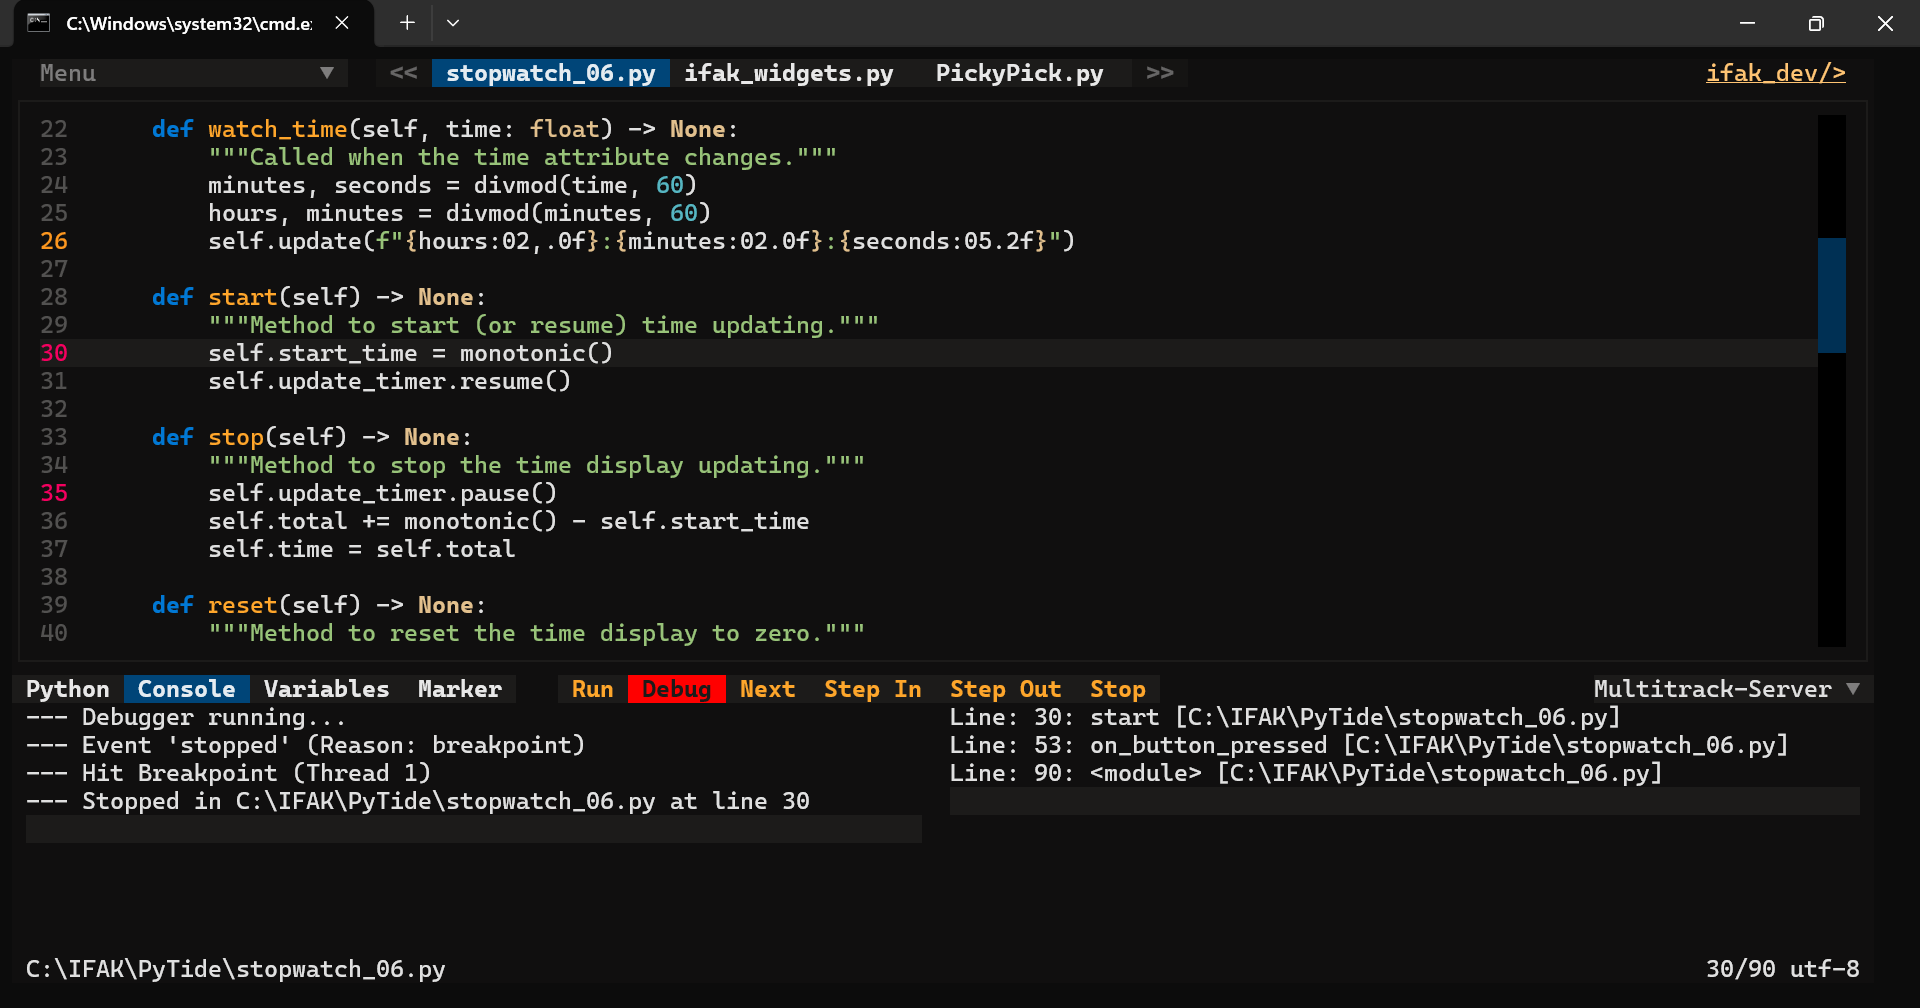Screen dimensions: 1920x1008
Task: Switch to ifak_widgets.py tab
Action: tap(788, 73)
